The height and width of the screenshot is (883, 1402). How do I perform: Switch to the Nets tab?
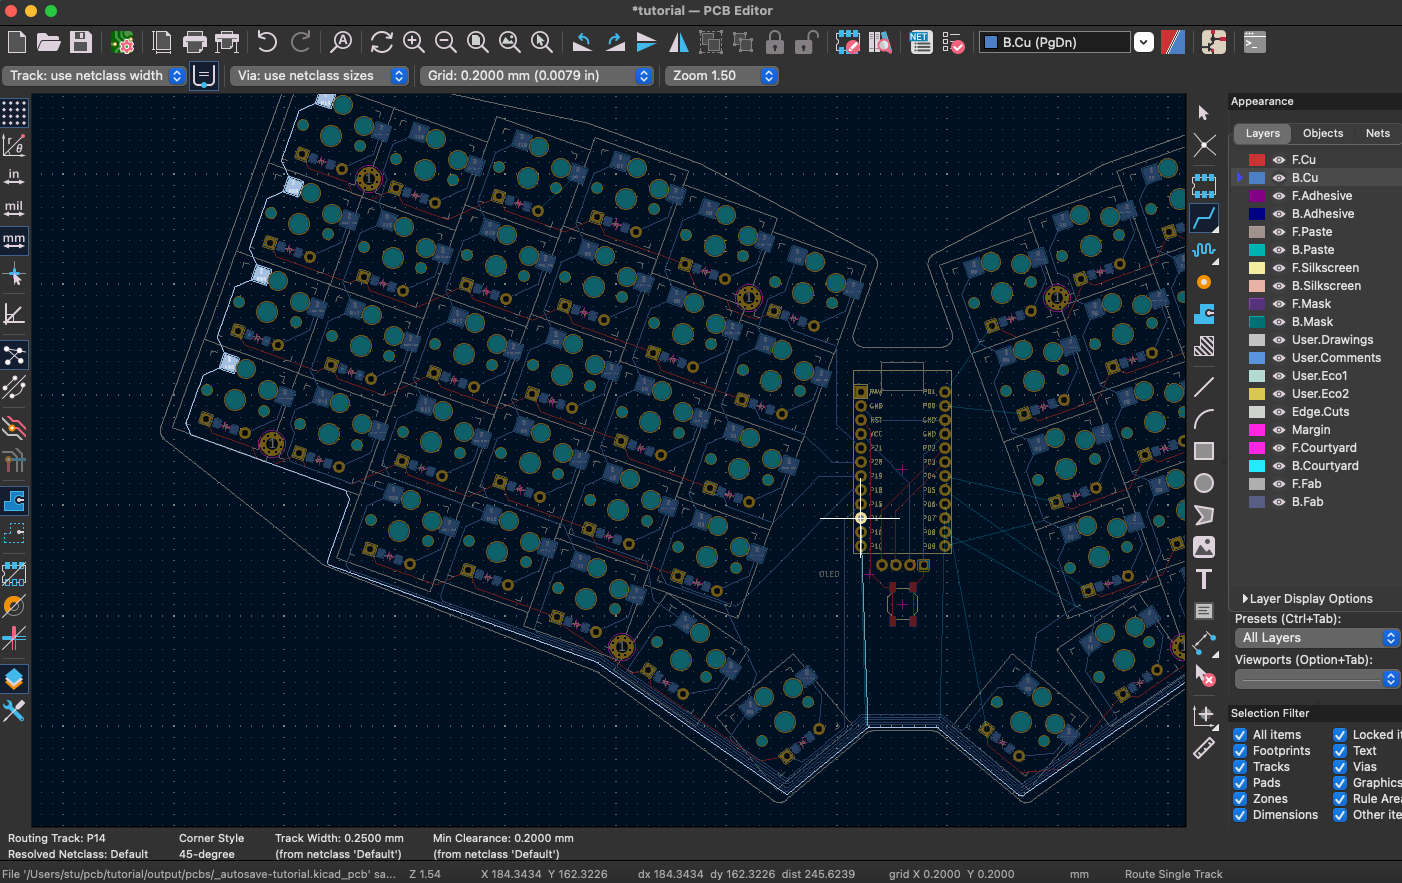(x=1377, y=133)
